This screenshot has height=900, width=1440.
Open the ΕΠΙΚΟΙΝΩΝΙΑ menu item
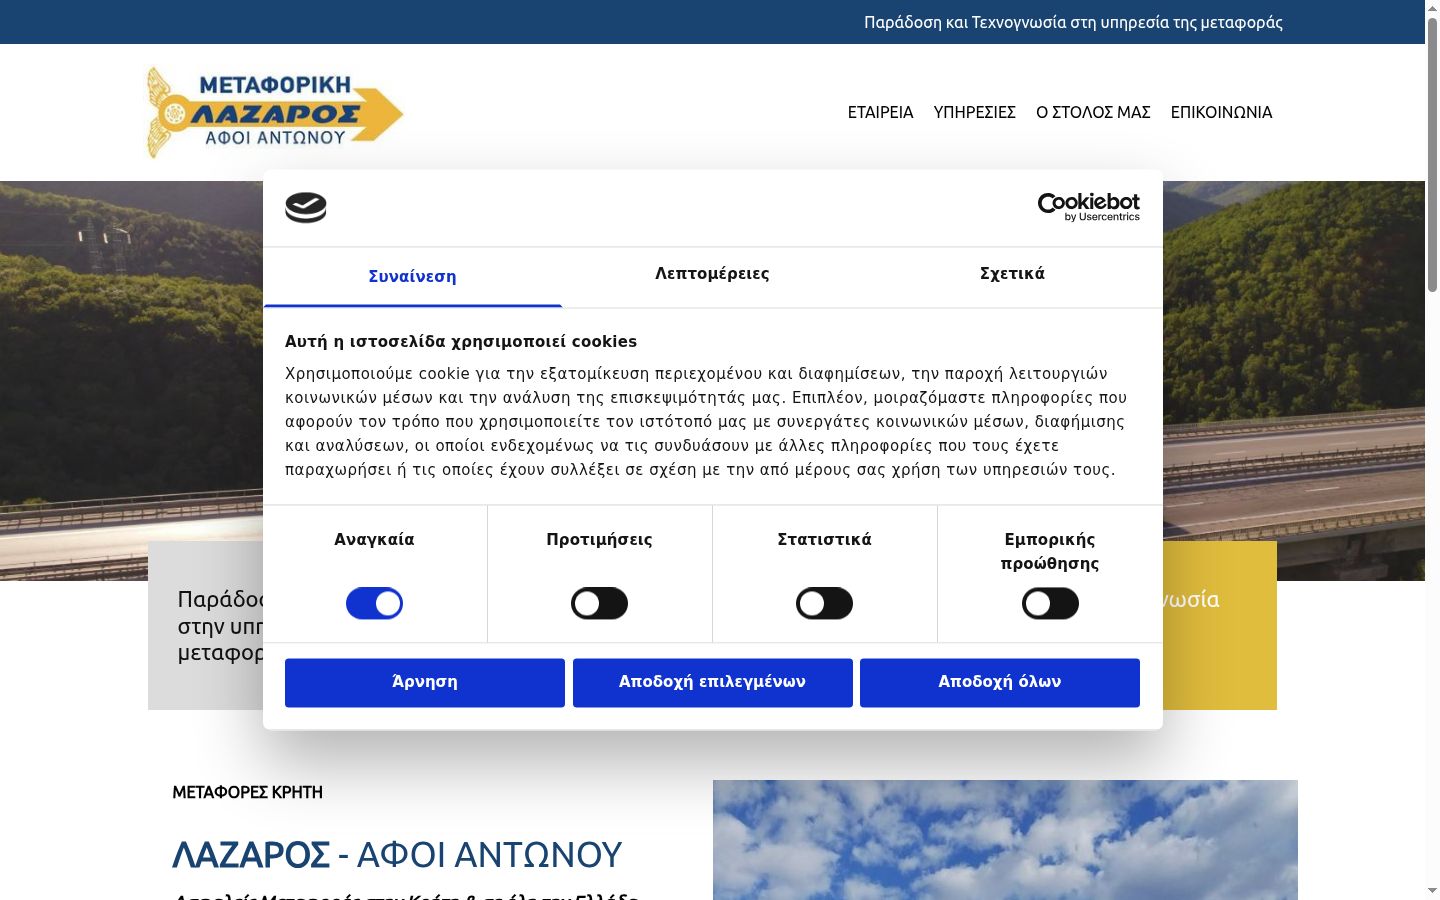click(1222, 112)
